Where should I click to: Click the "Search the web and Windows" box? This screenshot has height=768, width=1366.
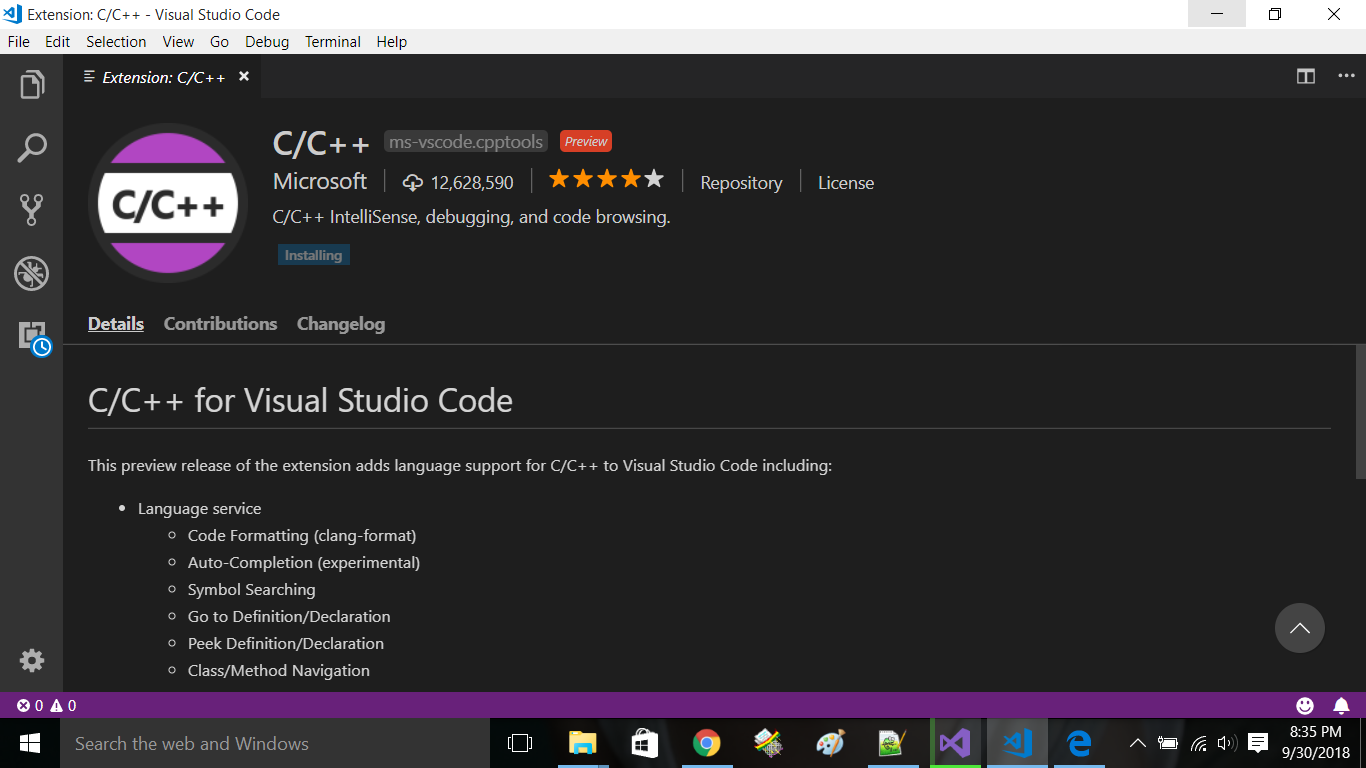274,743
